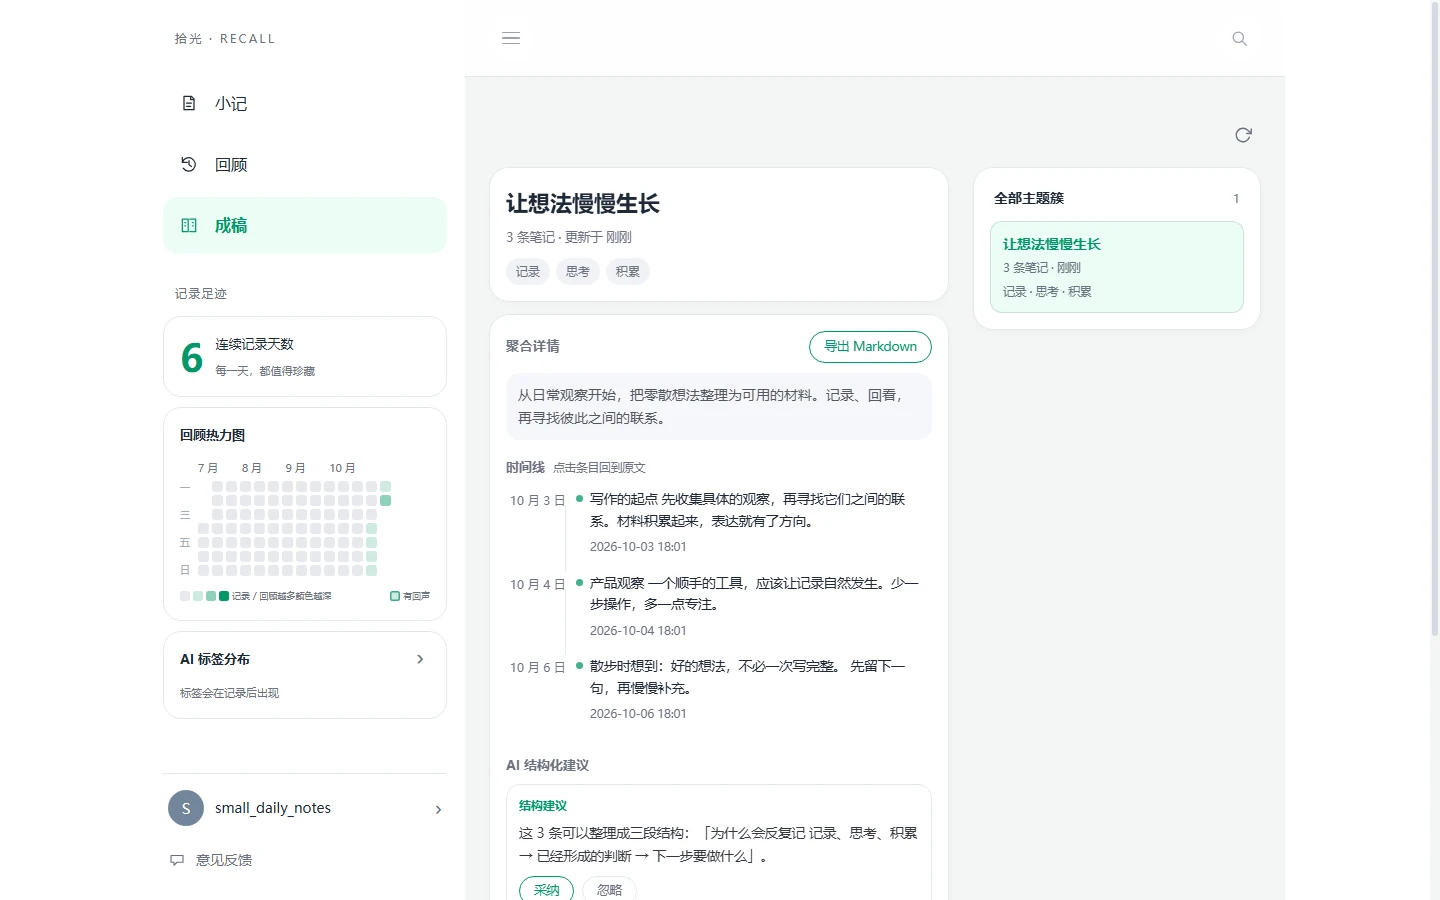This screenshot has height=900, width=1440.
Task: Click the 思考 tag chip
Action: (x=578, y=271)
